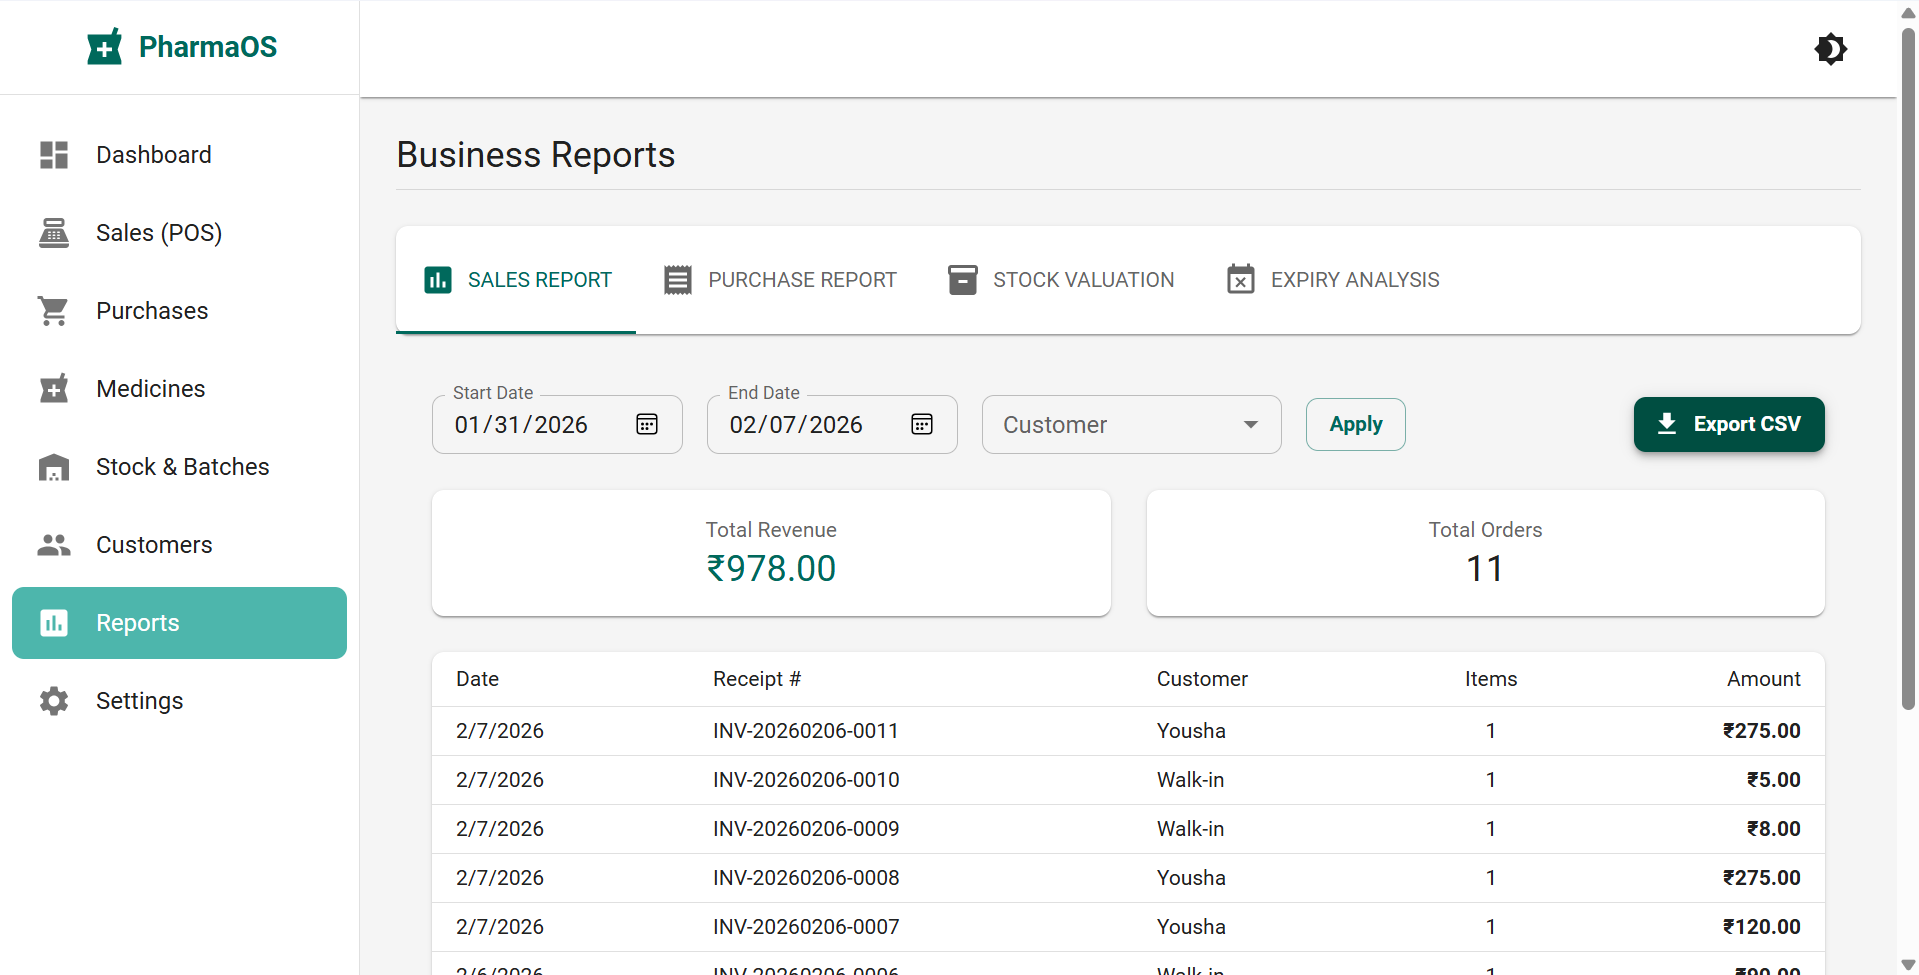
Task: Toggle dark mode theme icon
Action: tap(1830, 49)
